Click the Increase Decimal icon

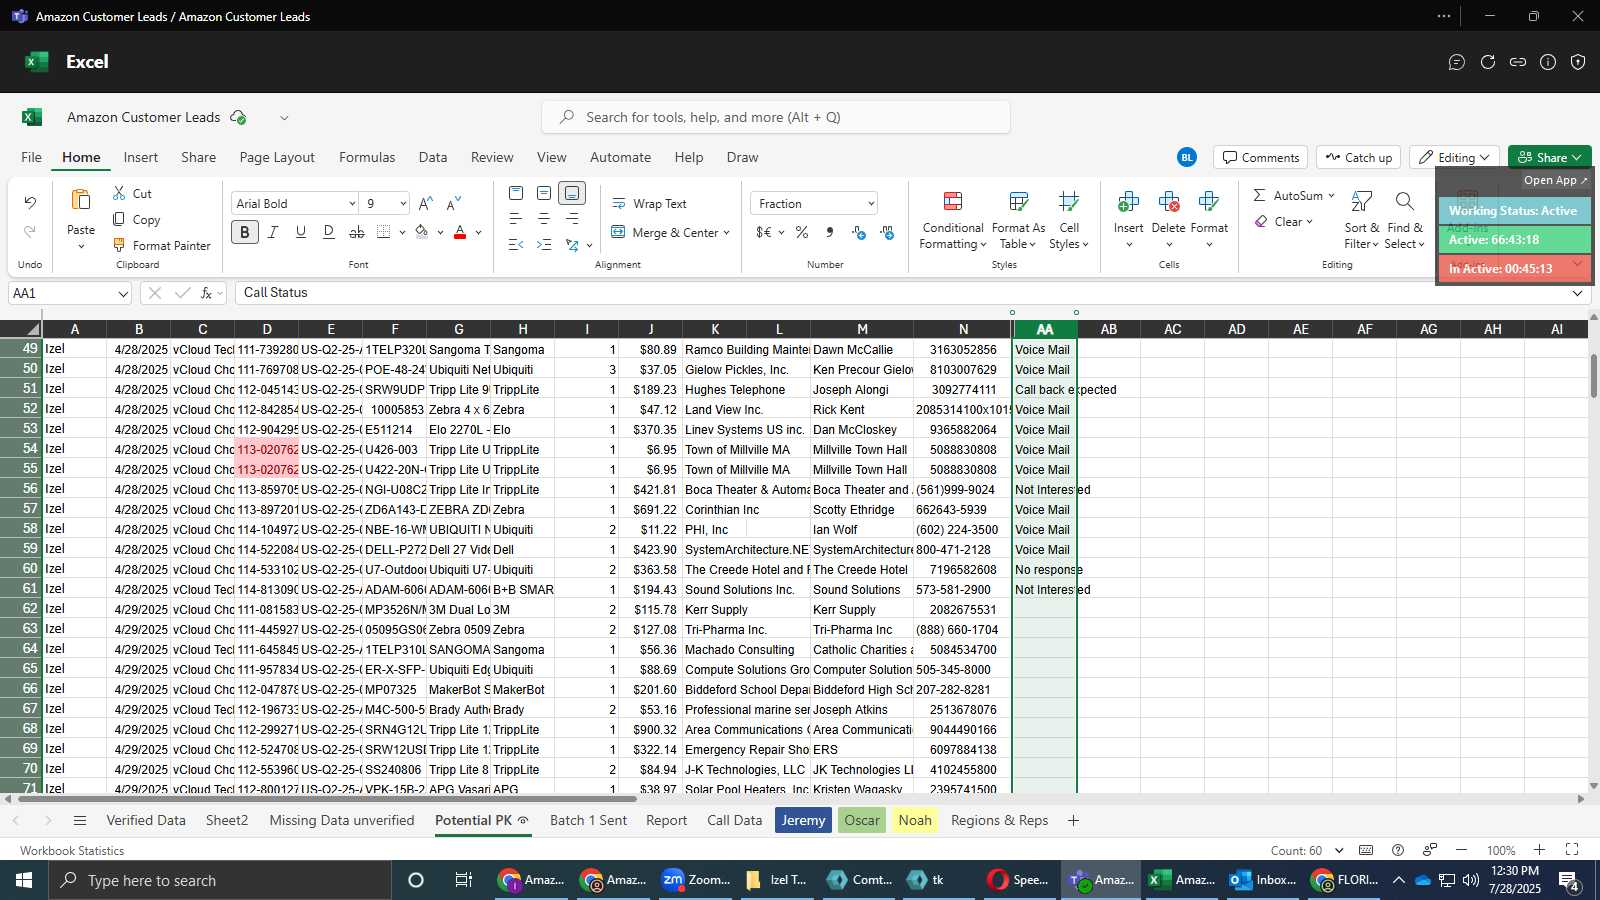(x=859, y=232)
